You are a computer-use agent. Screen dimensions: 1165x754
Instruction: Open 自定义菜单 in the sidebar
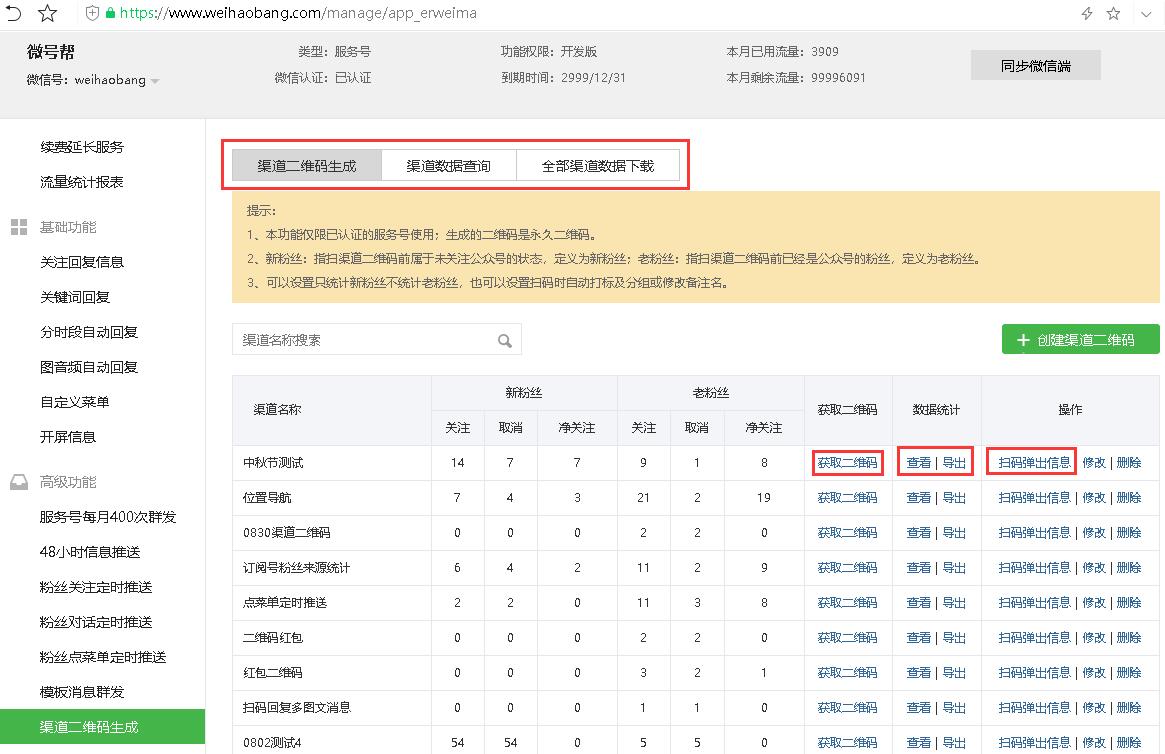pos(74,402)
